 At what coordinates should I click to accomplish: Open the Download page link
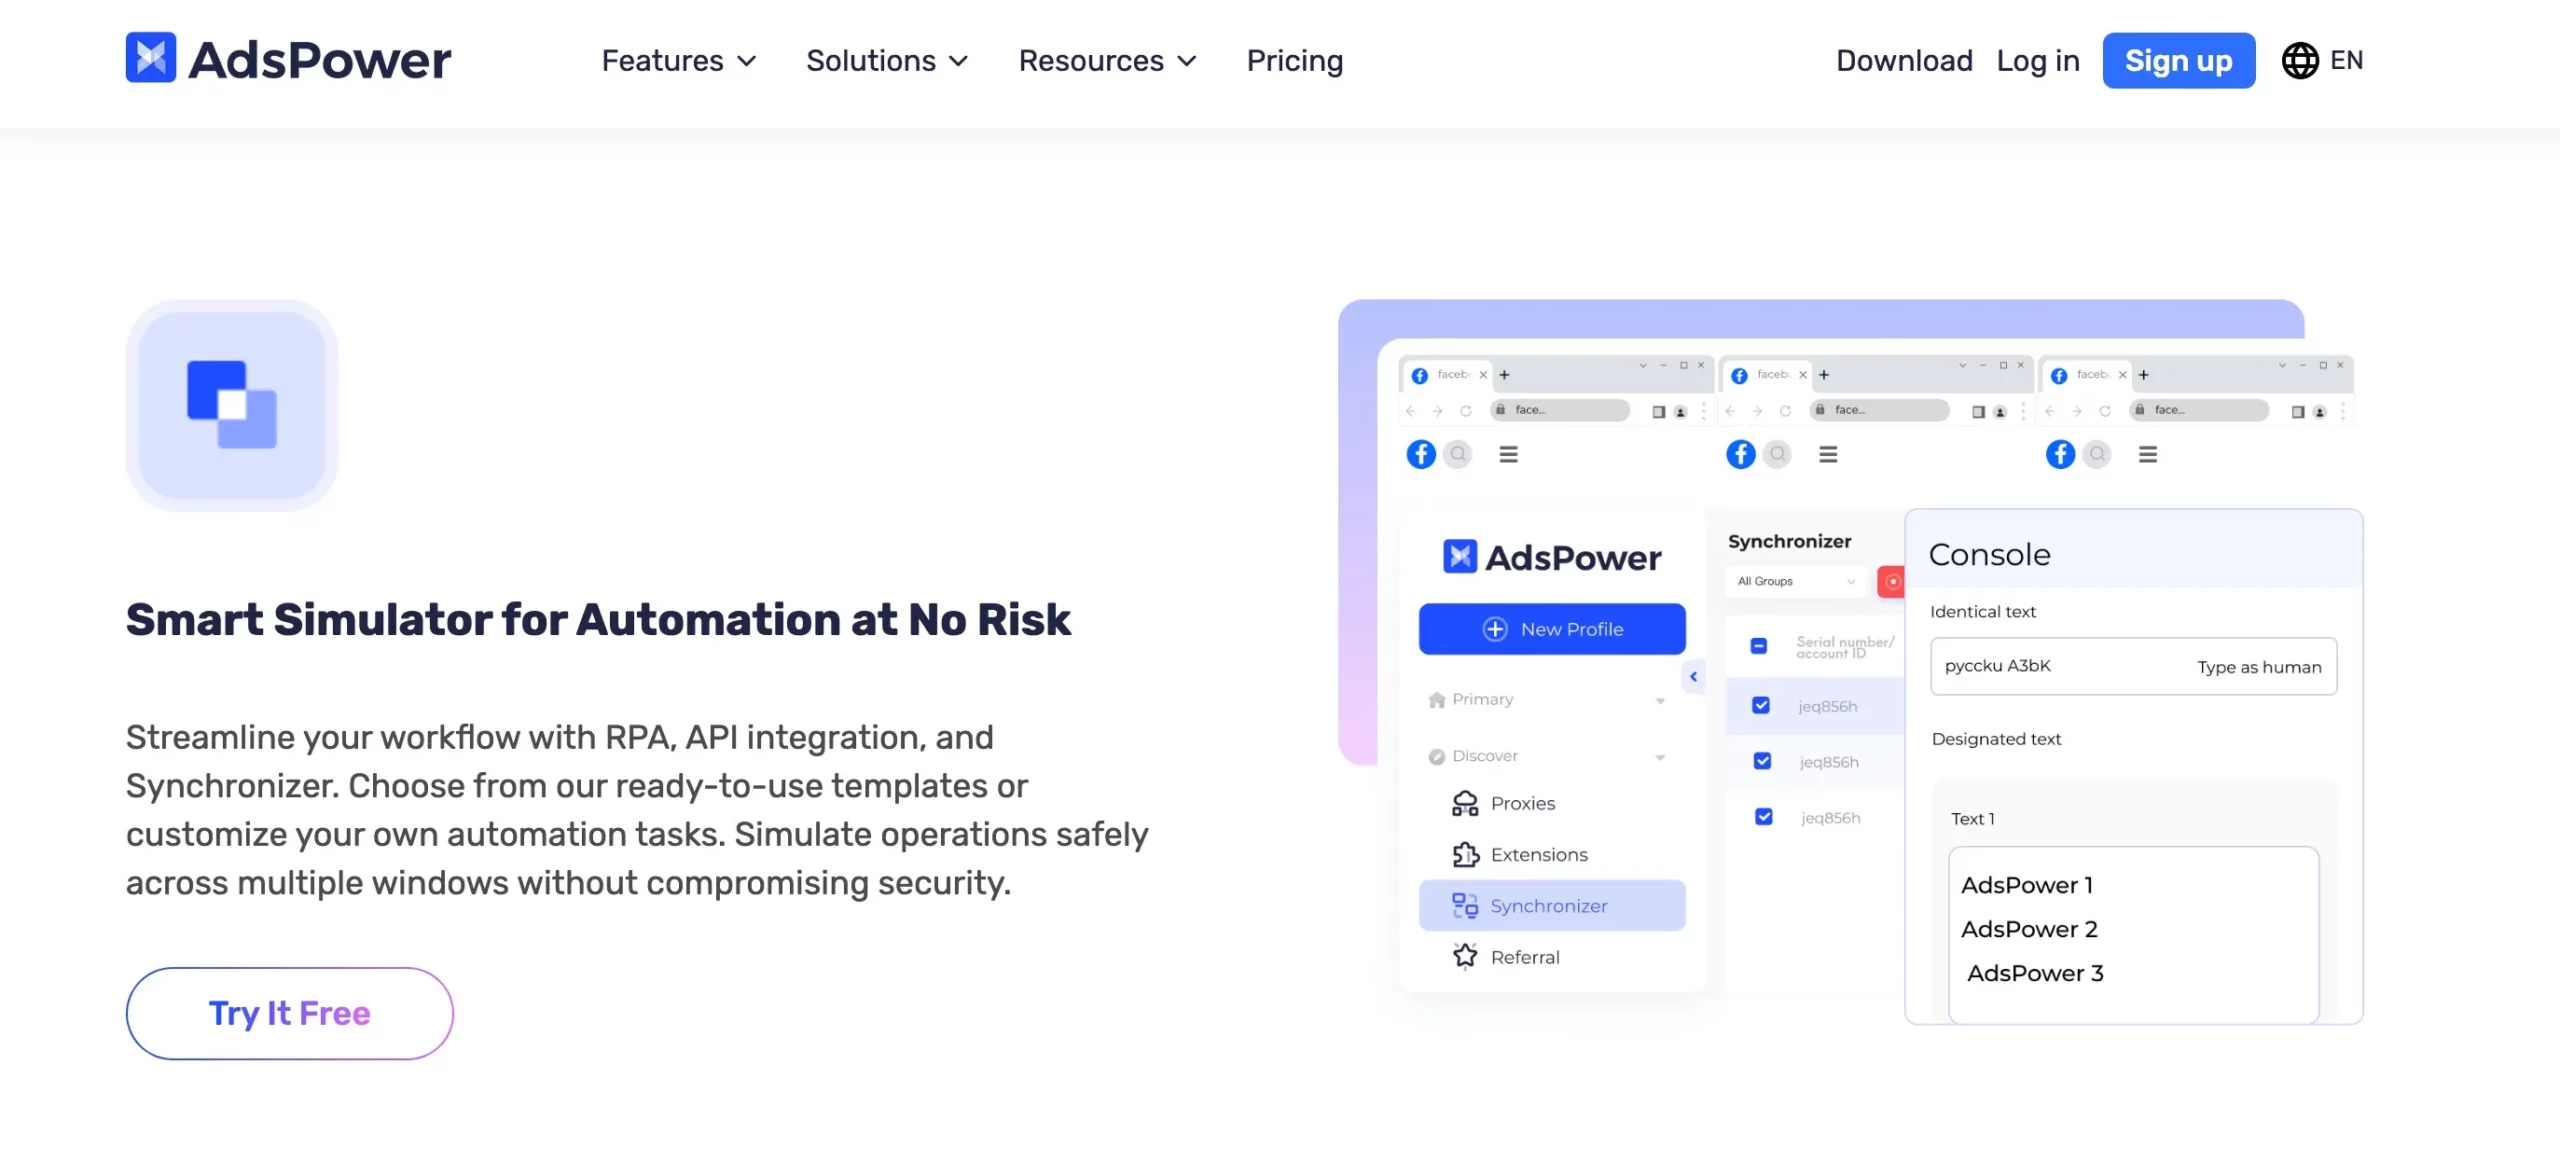[1904, 61]
